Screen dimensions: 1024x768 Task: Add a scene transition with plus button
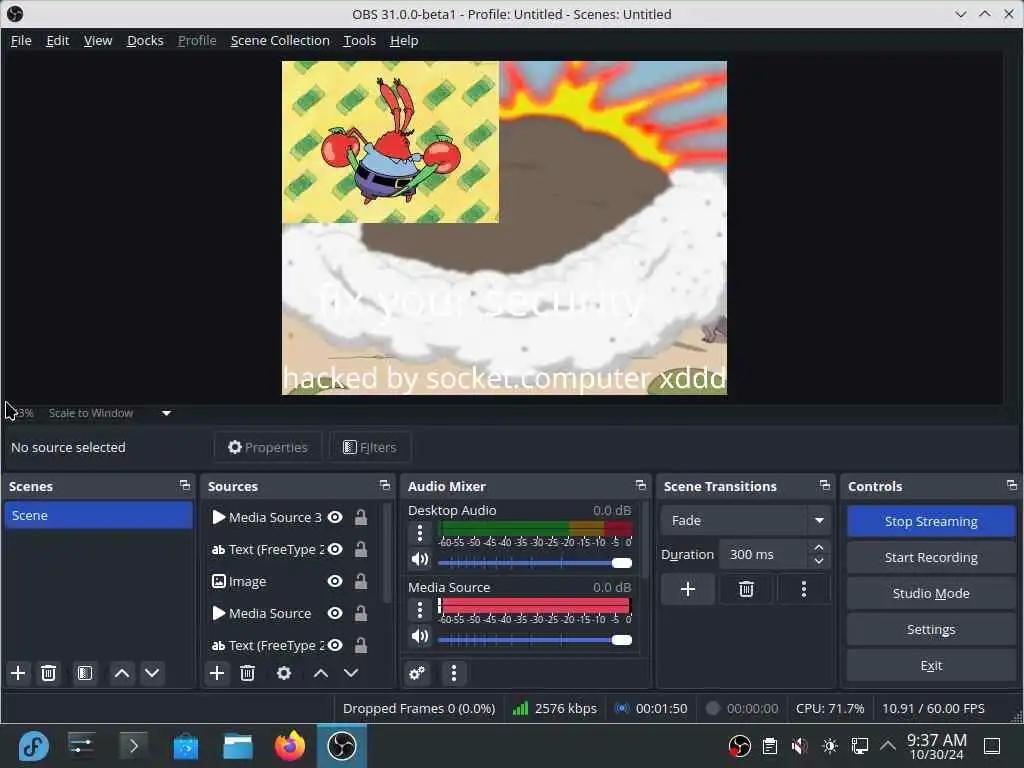(x=688, y=590)
